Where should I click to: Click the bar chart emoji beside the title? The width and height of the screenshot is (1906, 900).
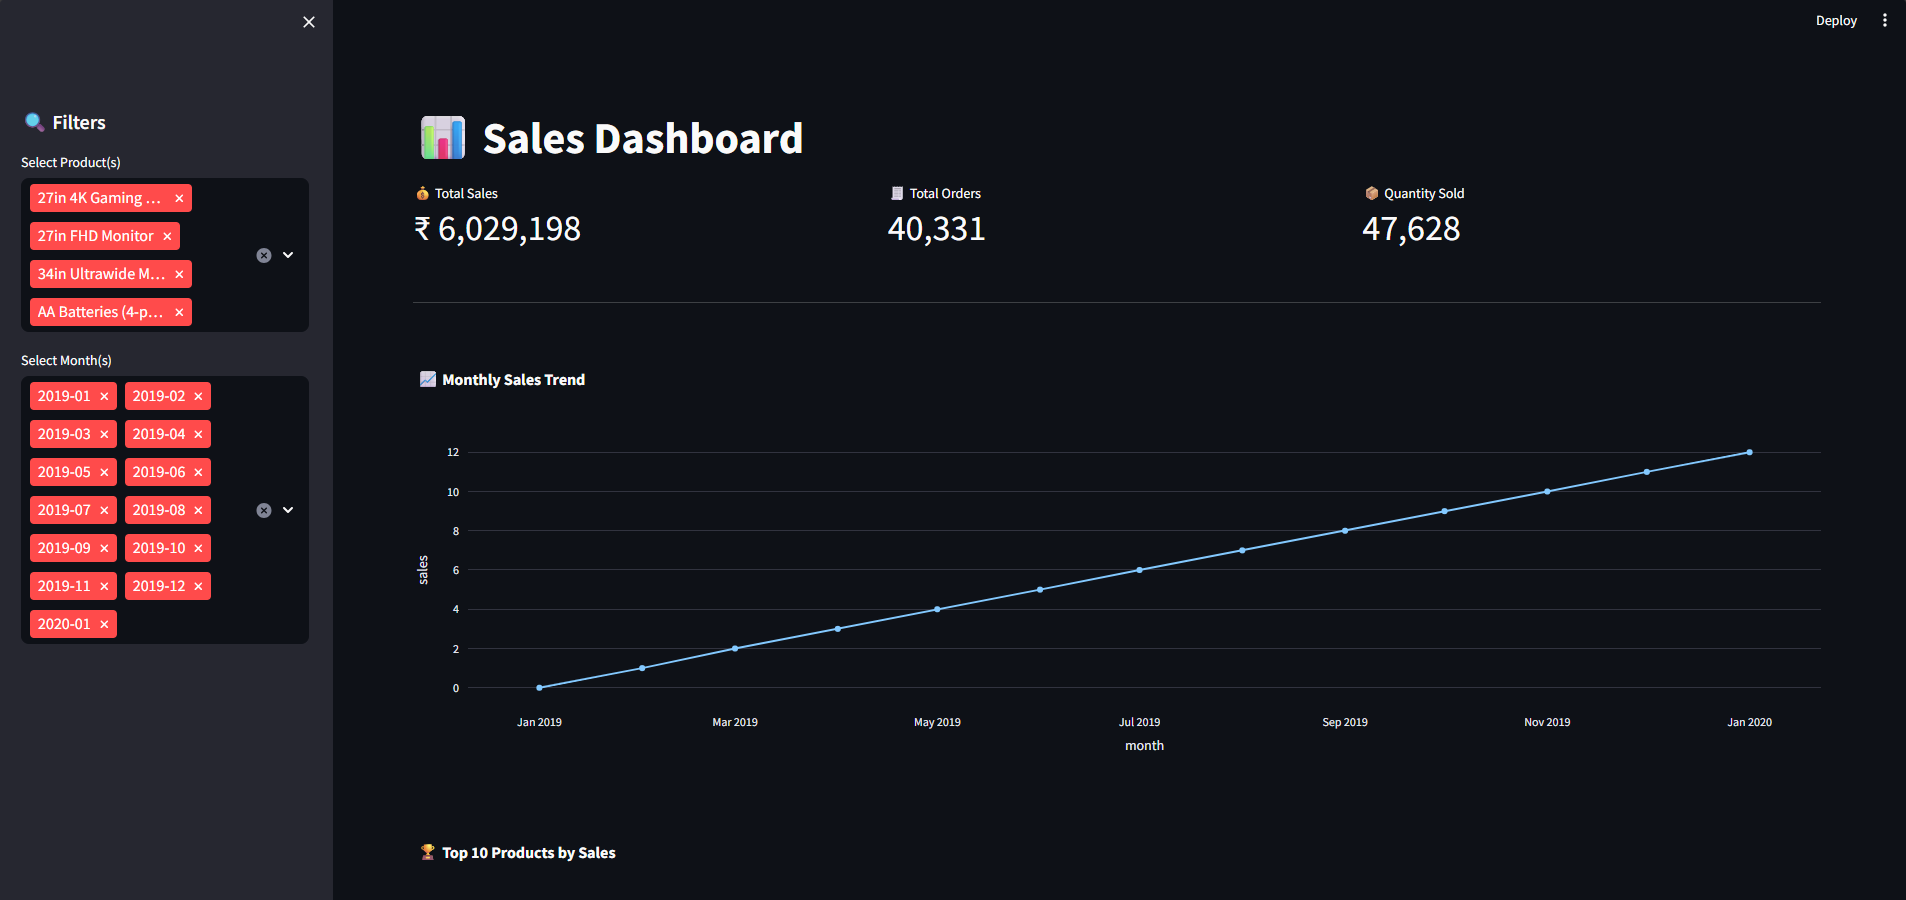point(443,138)
